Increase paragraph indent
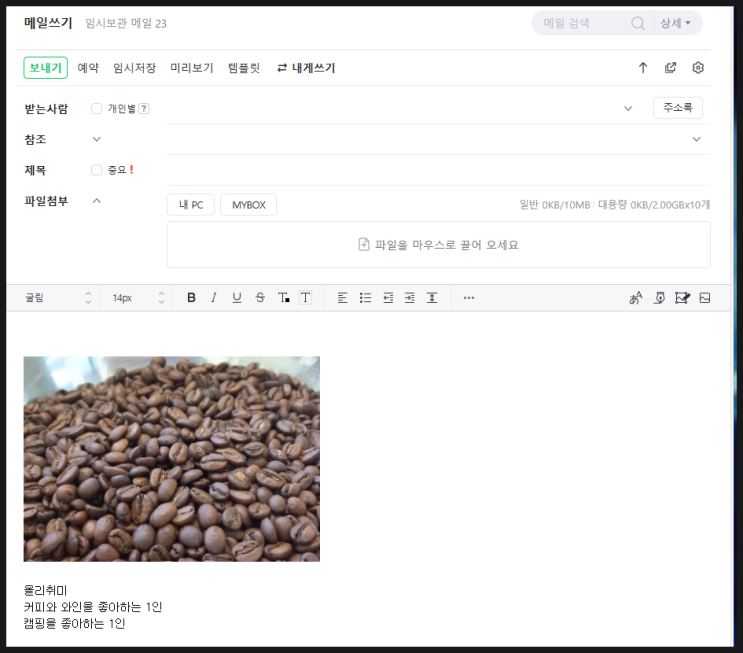This screenshot has height=653, width=743. coord(410,298)
